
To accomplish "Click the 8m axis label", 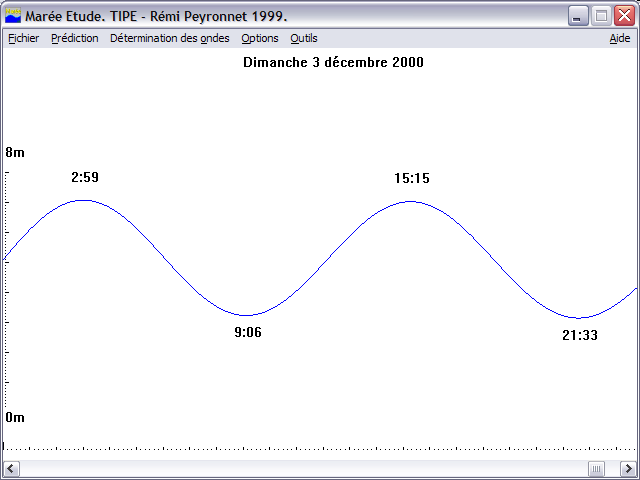I will pos(15,153).
